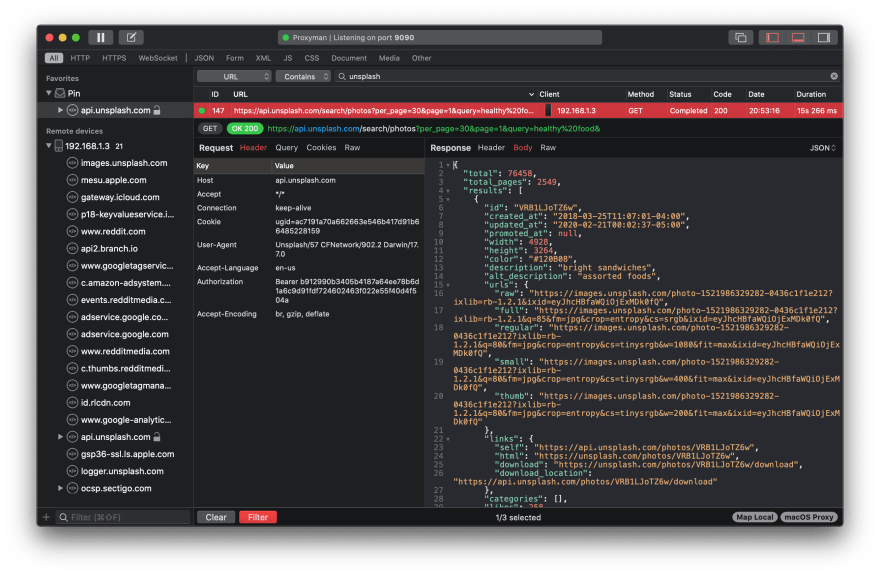The image size is (880, 575).
Task: Collapse the JSON links object fold arrow
Action: [x=448, y=439]
